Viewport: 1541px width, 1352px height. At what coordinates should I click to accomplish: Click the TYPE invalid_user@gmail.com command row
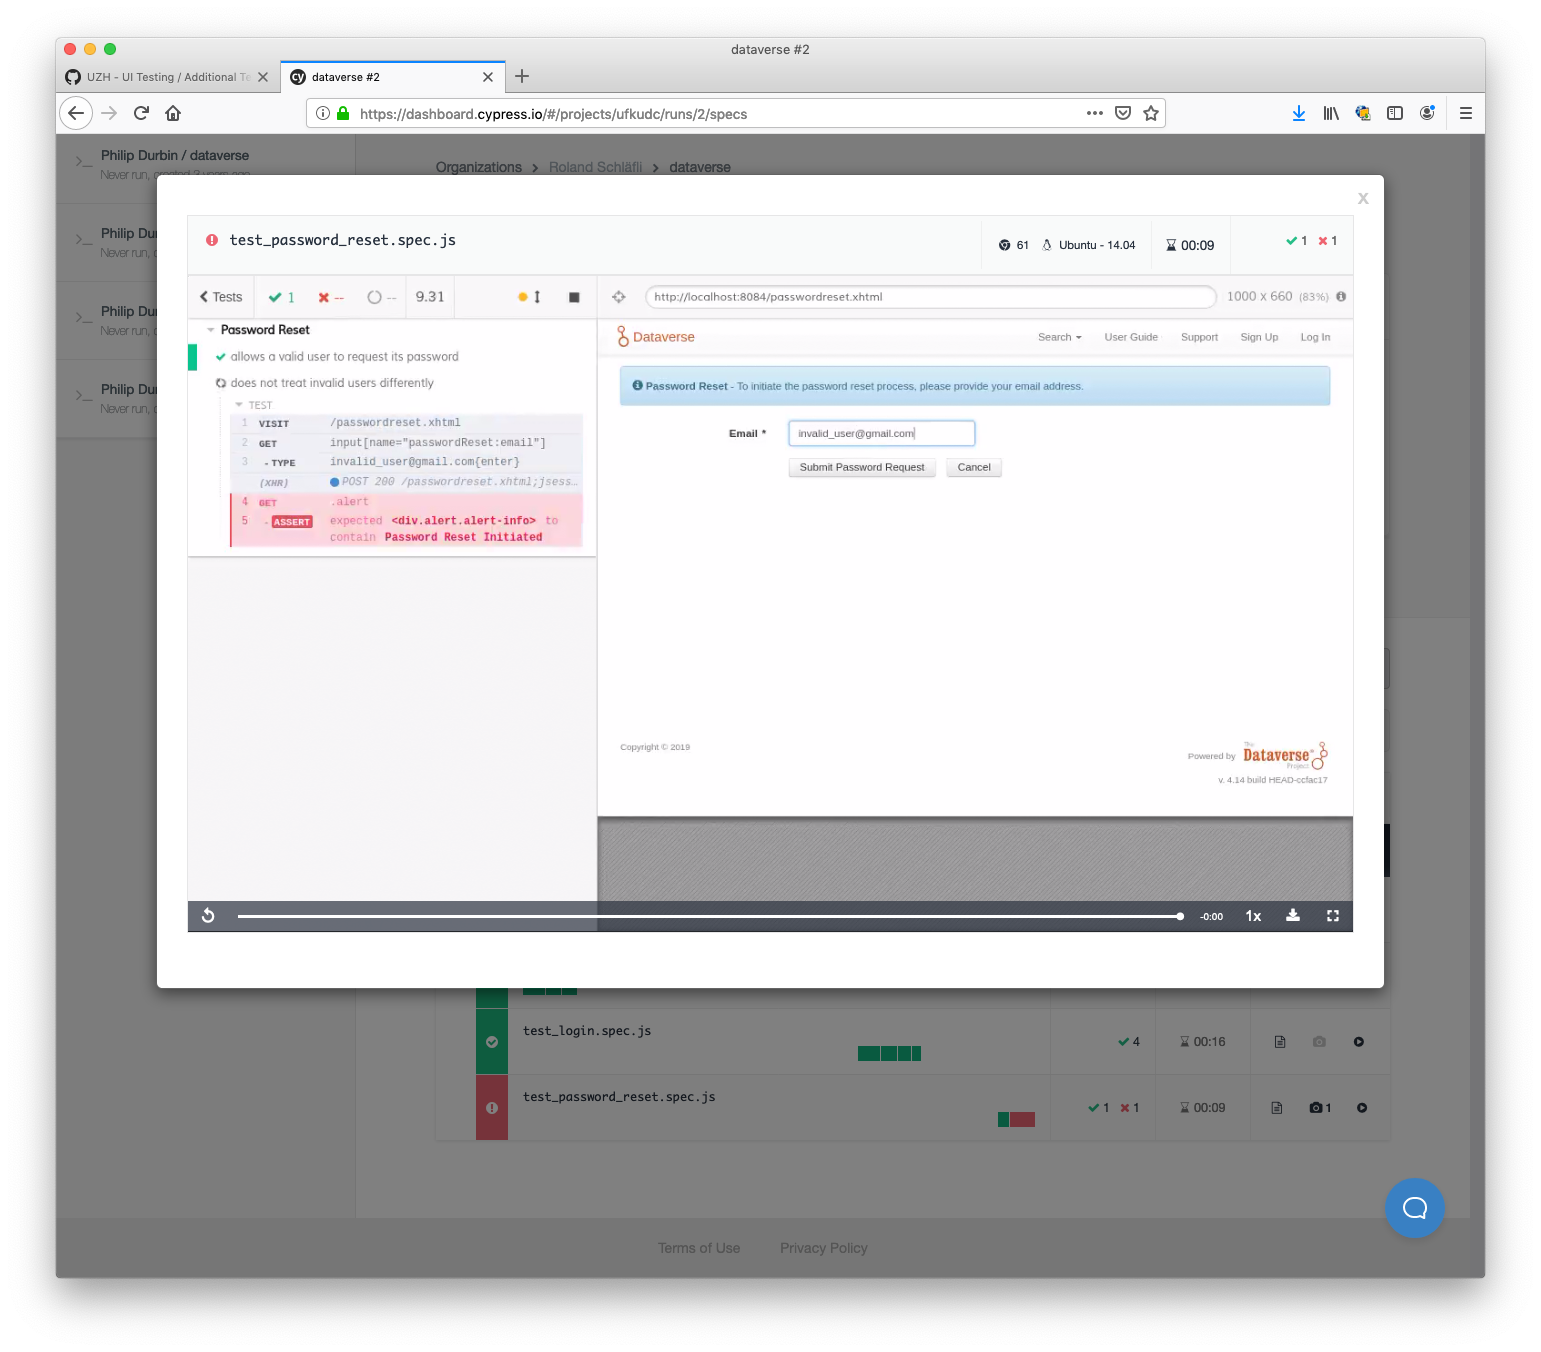(x=406, y=462)
